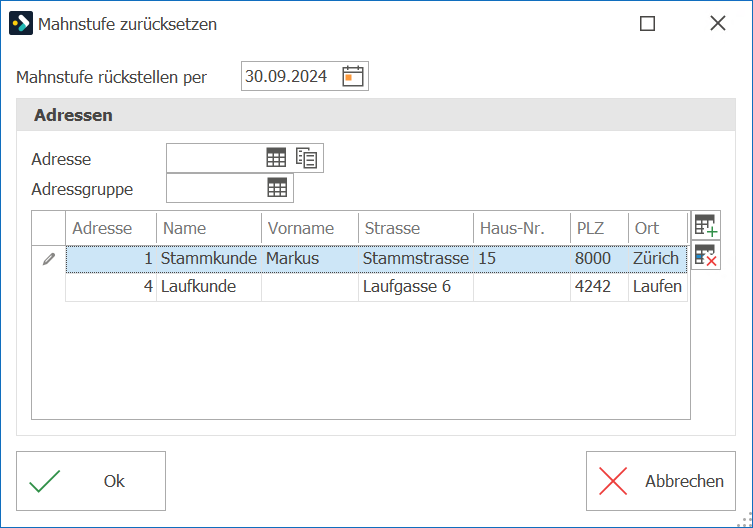
Task: Sort by the Vorname column header
Action: [310, 228]
